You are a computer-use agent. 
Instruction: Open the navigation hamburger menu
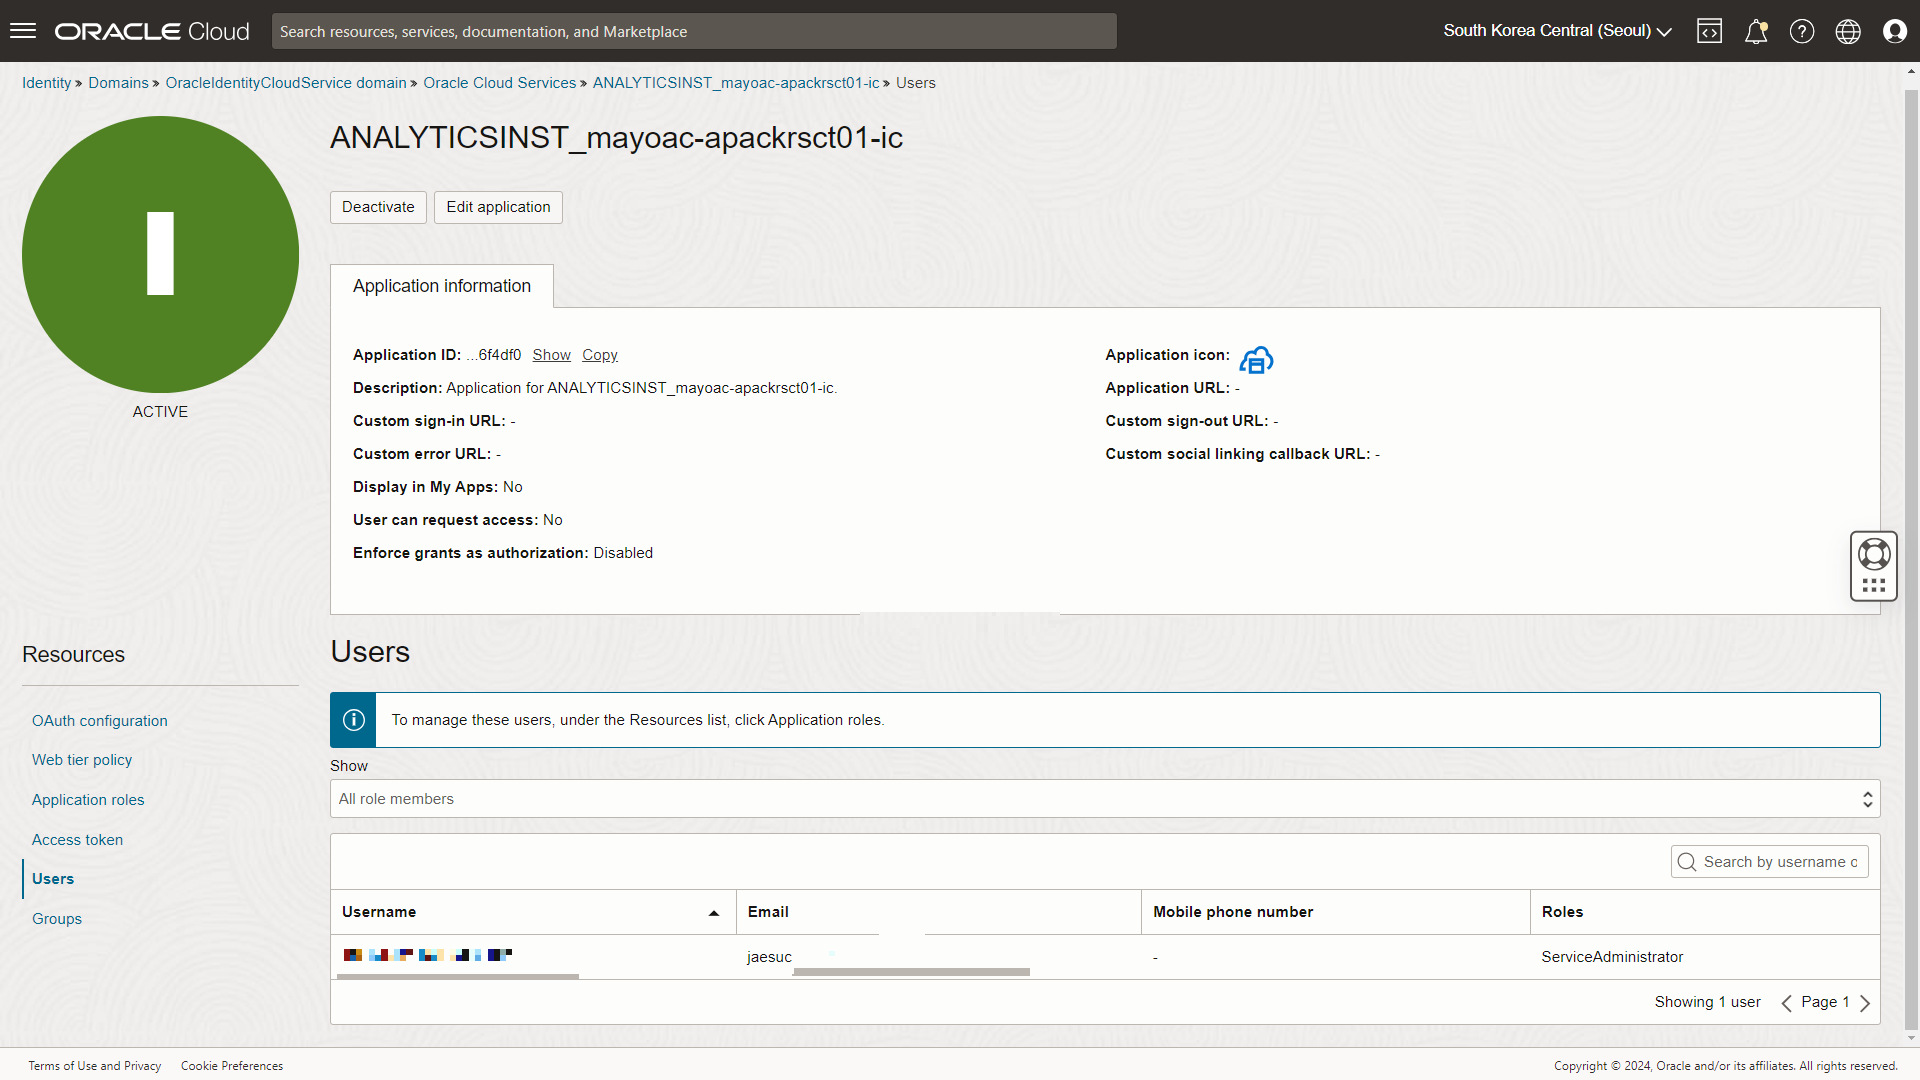pyautogui.click(x=22, y=30)
